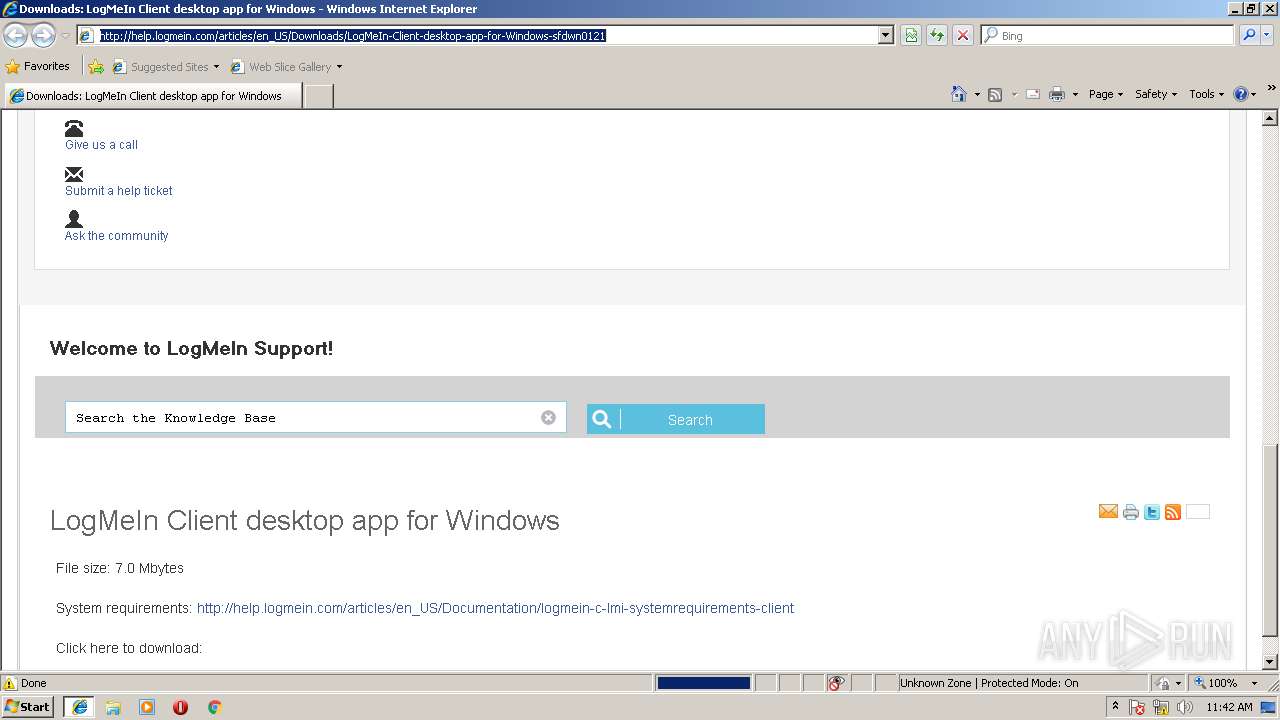Click the browser Back arrow button
Screen dimensions: 1280x720
[x=15, y=35]
